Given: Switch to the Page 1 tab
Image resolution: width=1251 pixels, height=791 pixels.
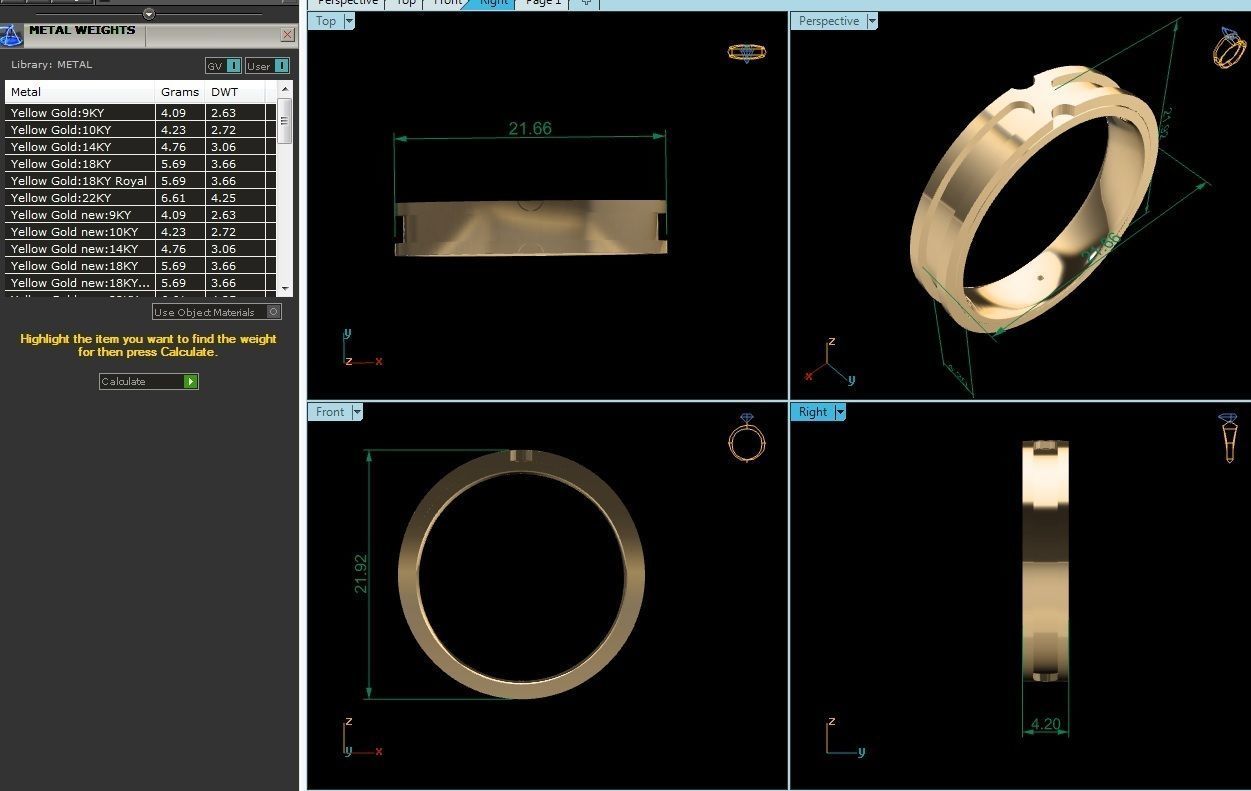Looking at the screenshot, I should coord(544,3).
